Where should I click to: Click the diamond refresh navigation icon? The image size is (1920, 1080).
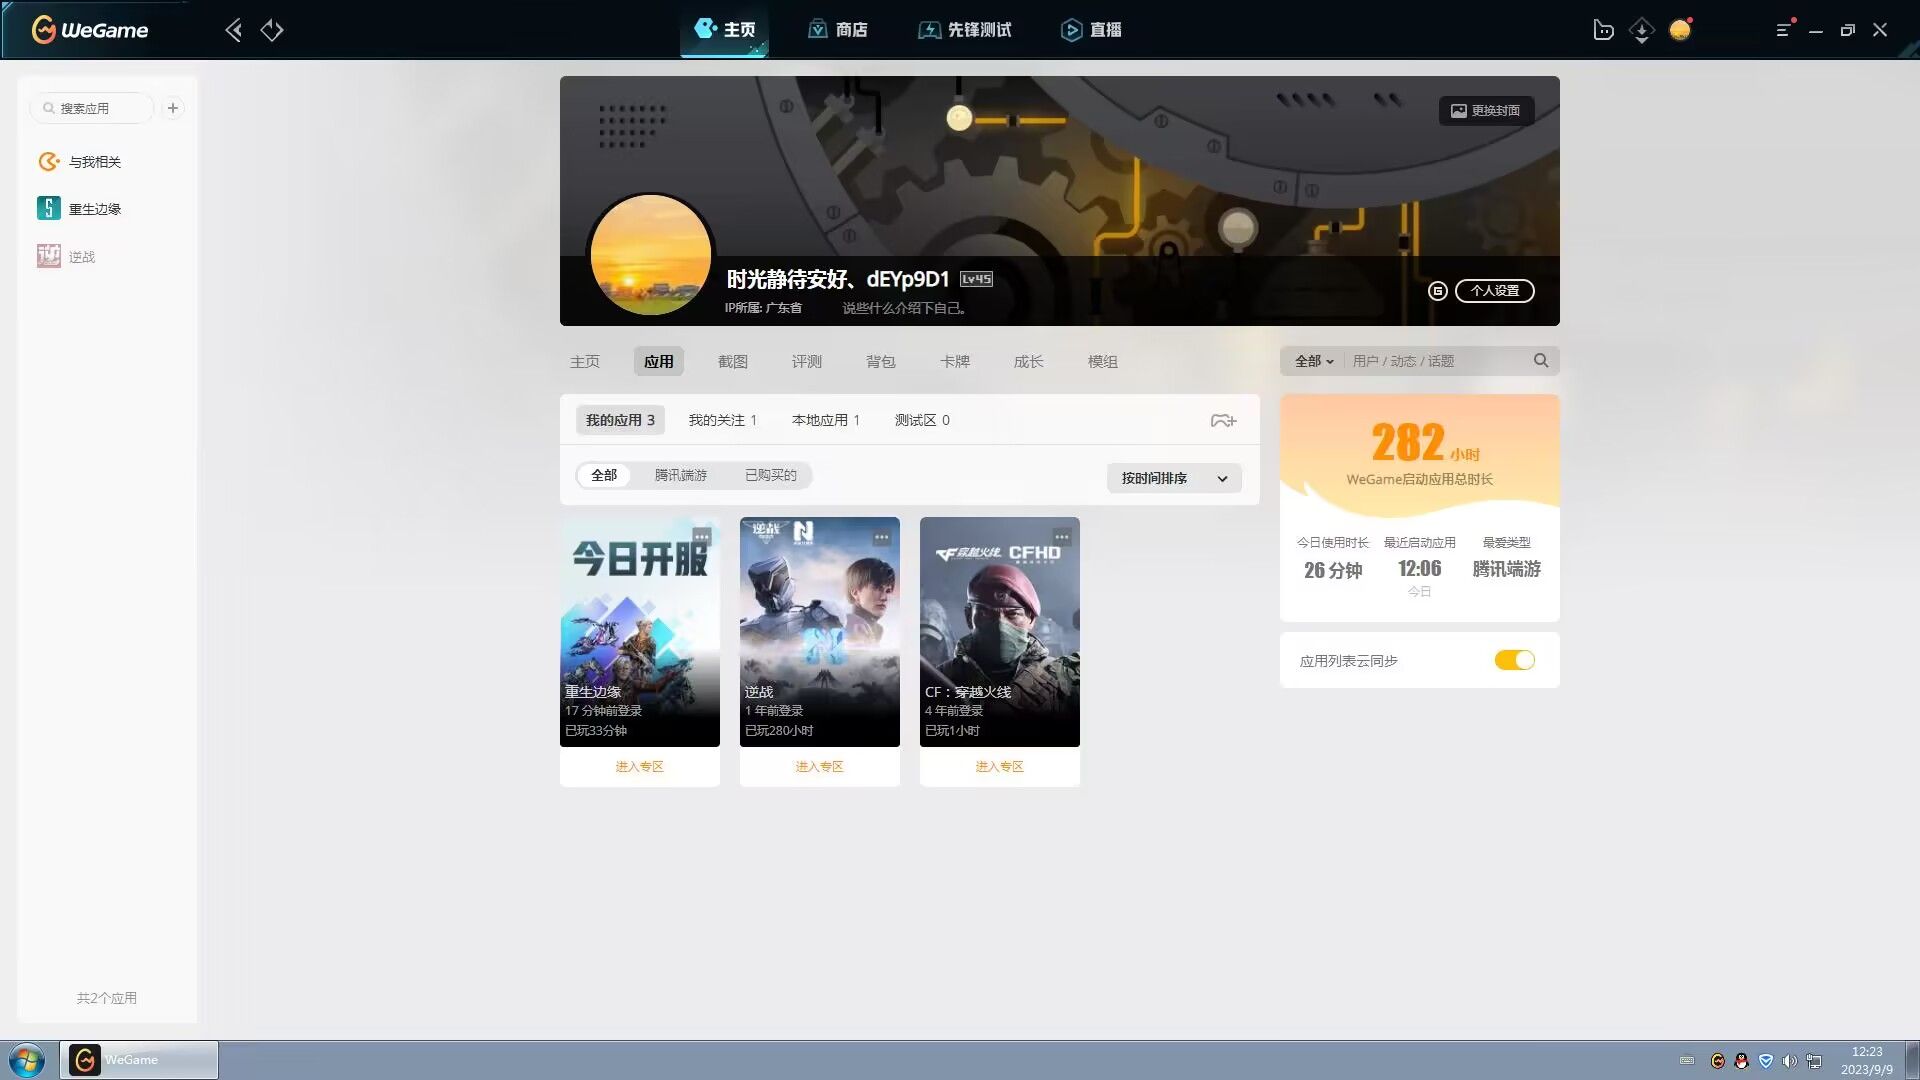click(272, 30)
